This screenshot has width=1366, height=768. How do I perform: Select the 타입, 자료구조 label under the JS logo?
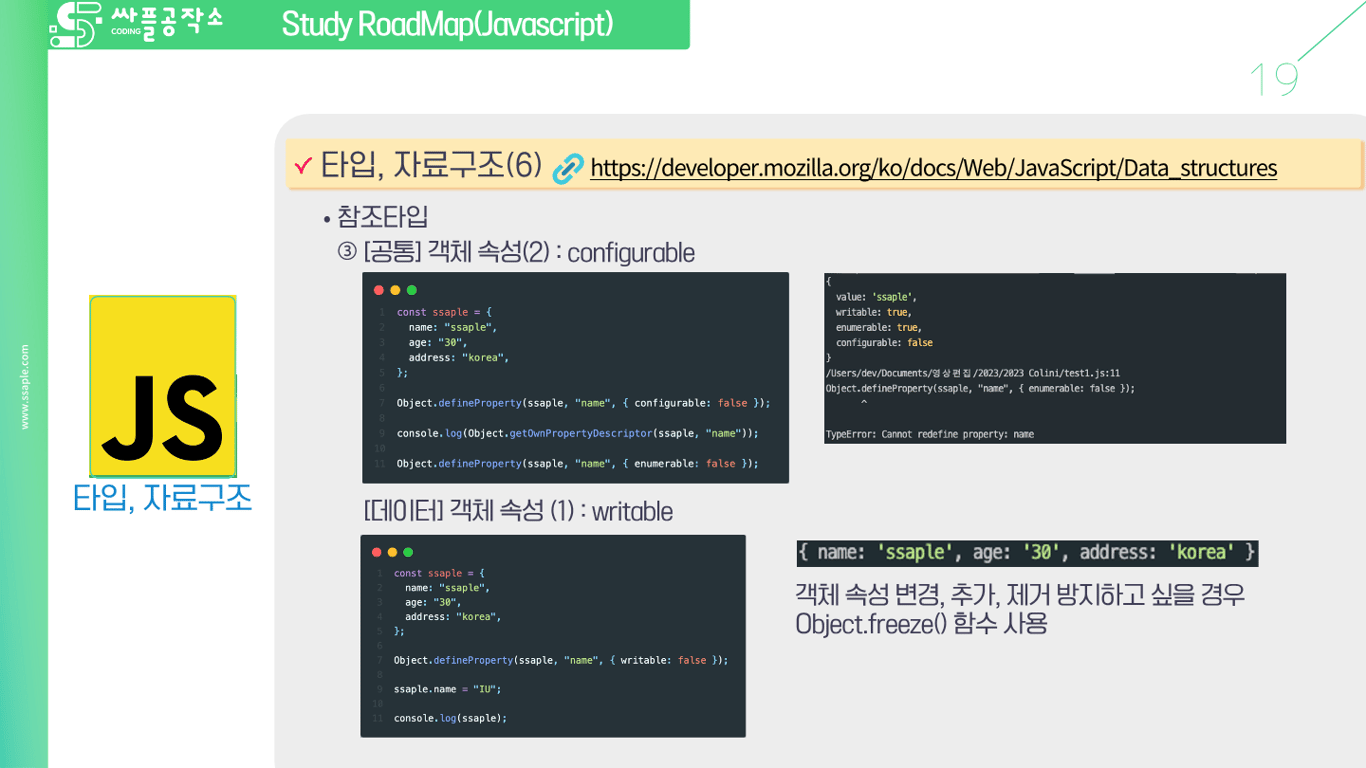tap(162, 497)
